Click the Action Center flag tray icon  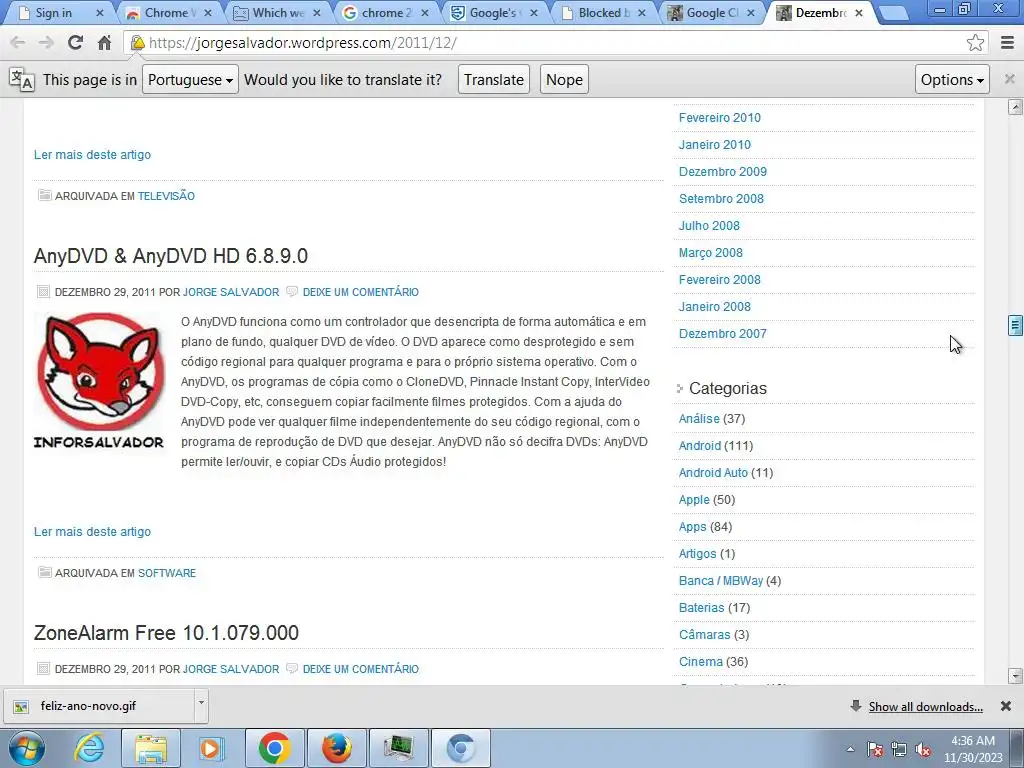coord(875,750)
